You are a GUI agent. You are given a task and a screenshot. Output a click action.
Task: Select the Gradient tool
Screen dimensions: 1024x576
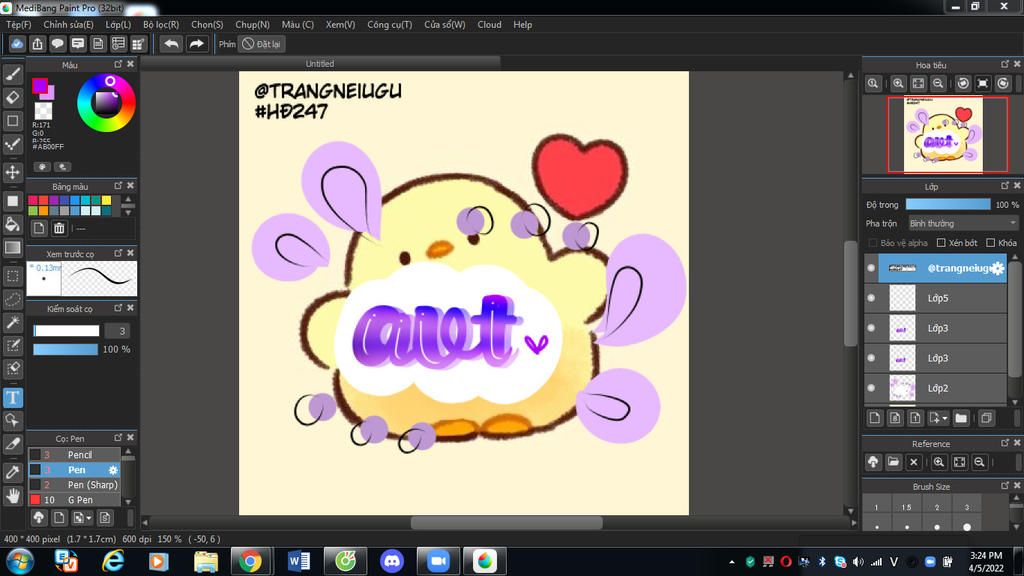pyautogui.click(x=12, y=248)
